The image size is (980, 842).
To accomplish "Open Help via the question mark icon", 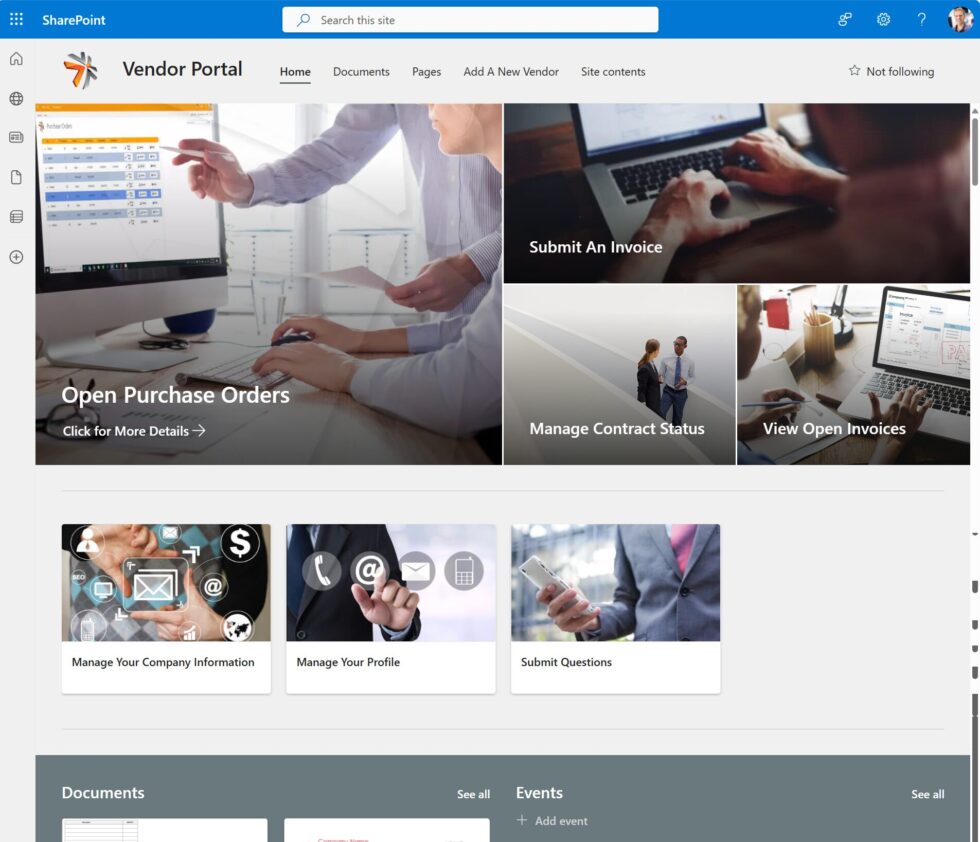I will coord(922,19).
